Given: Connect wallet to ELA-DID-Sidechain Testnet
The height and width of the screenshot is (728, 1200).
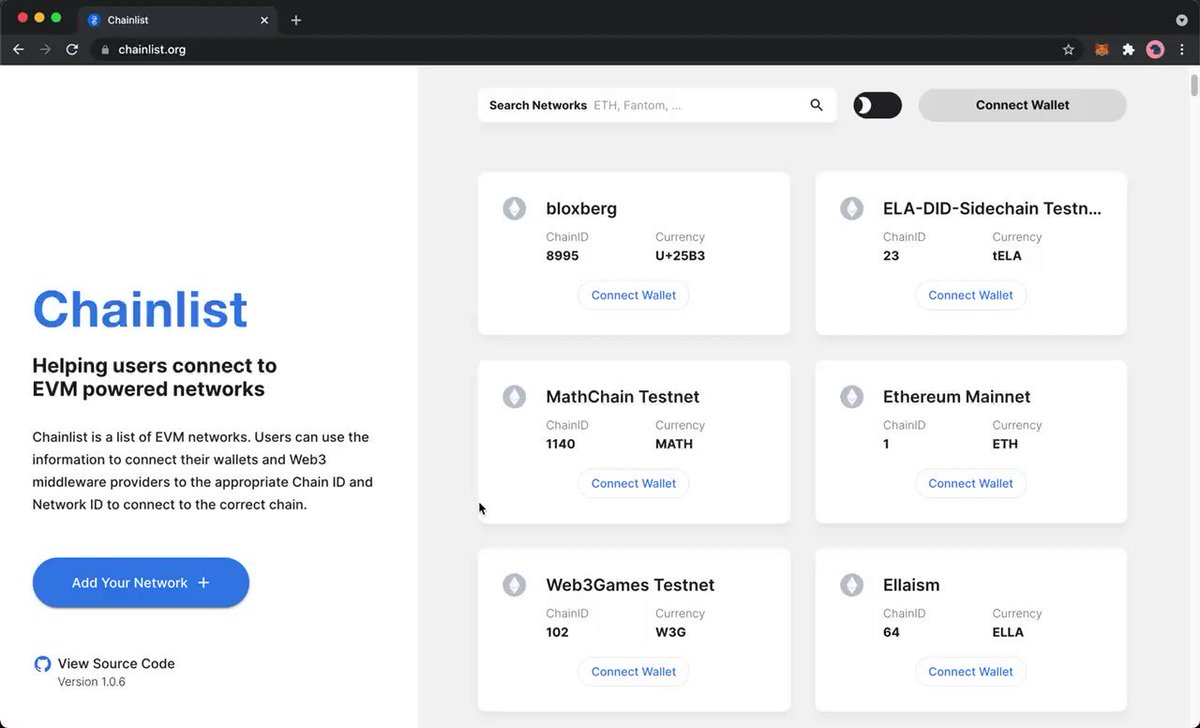Looking at the screenshot, I should (971, 295).
